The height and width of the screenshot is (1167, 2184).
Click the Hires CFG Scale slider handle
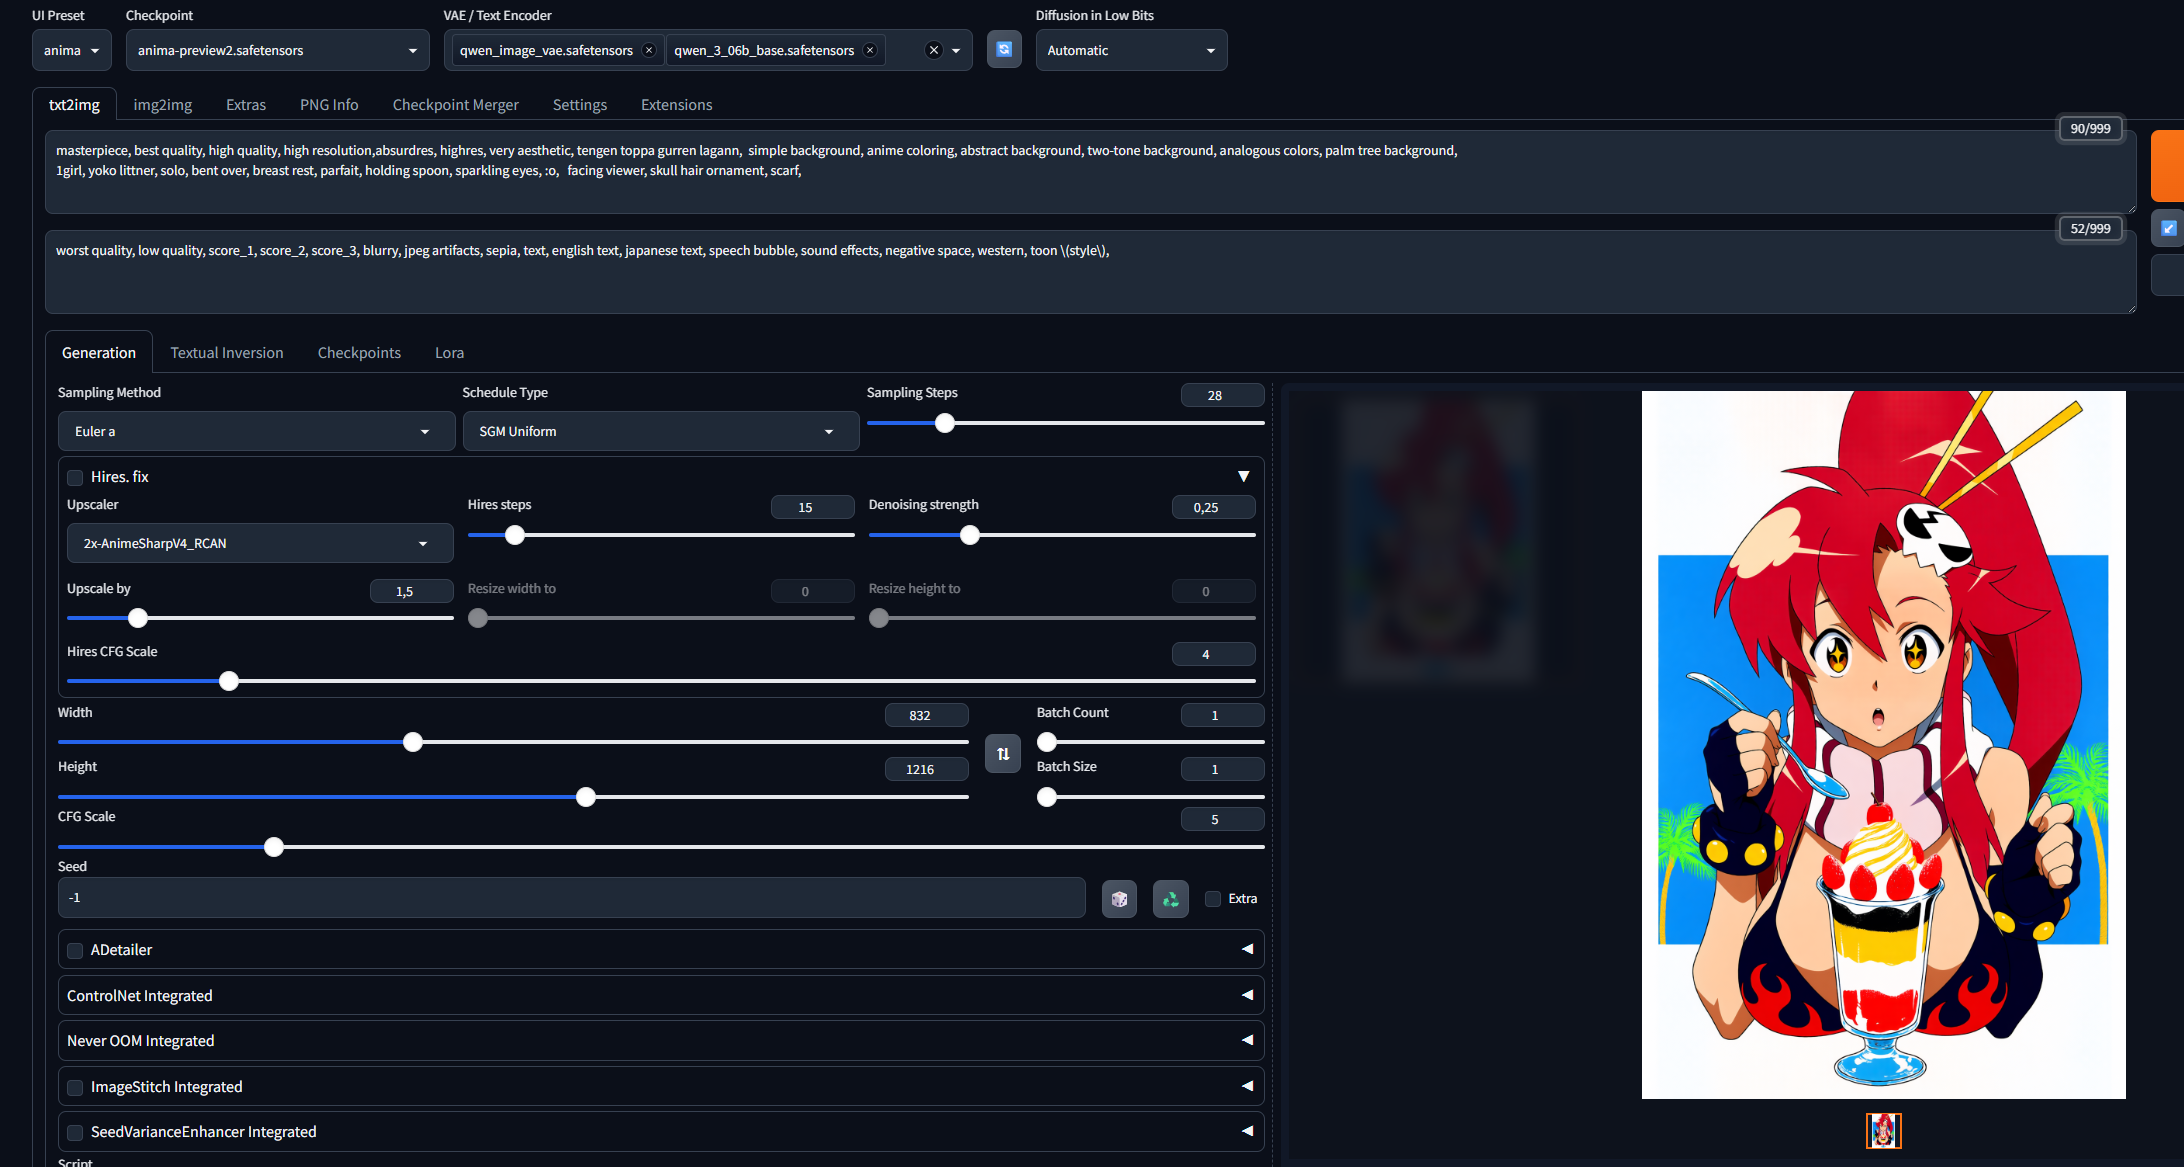coord(229,681)
